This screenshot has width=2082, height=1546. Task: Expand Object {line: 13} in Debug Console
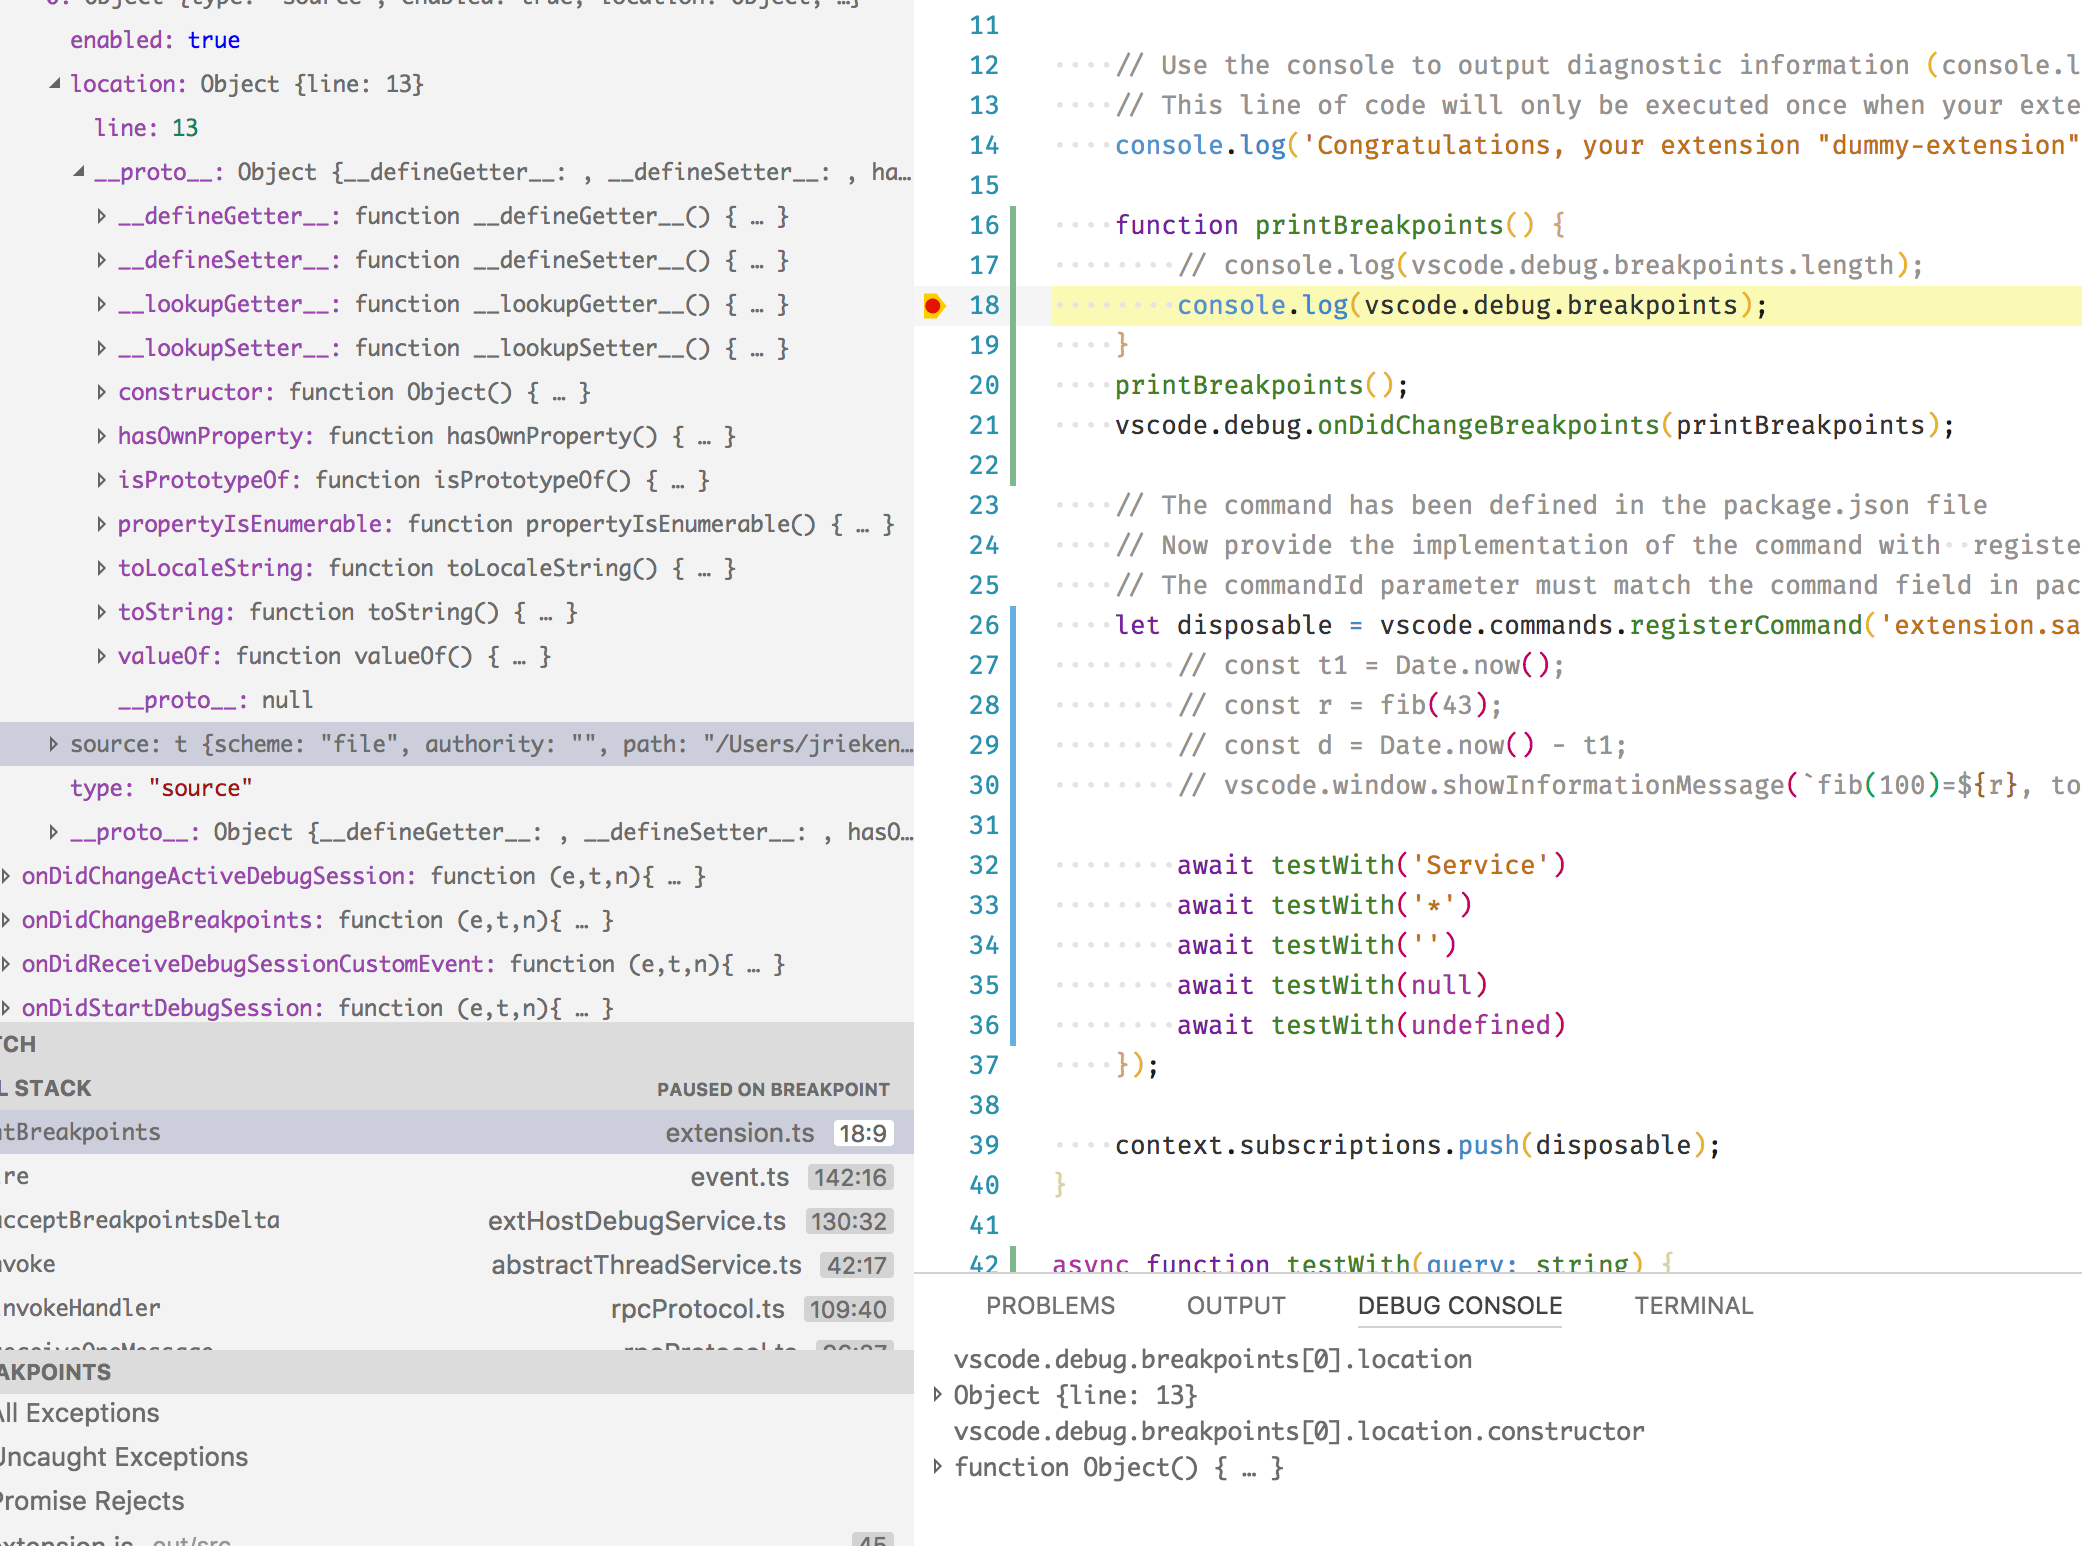(x=938, y=1394)
